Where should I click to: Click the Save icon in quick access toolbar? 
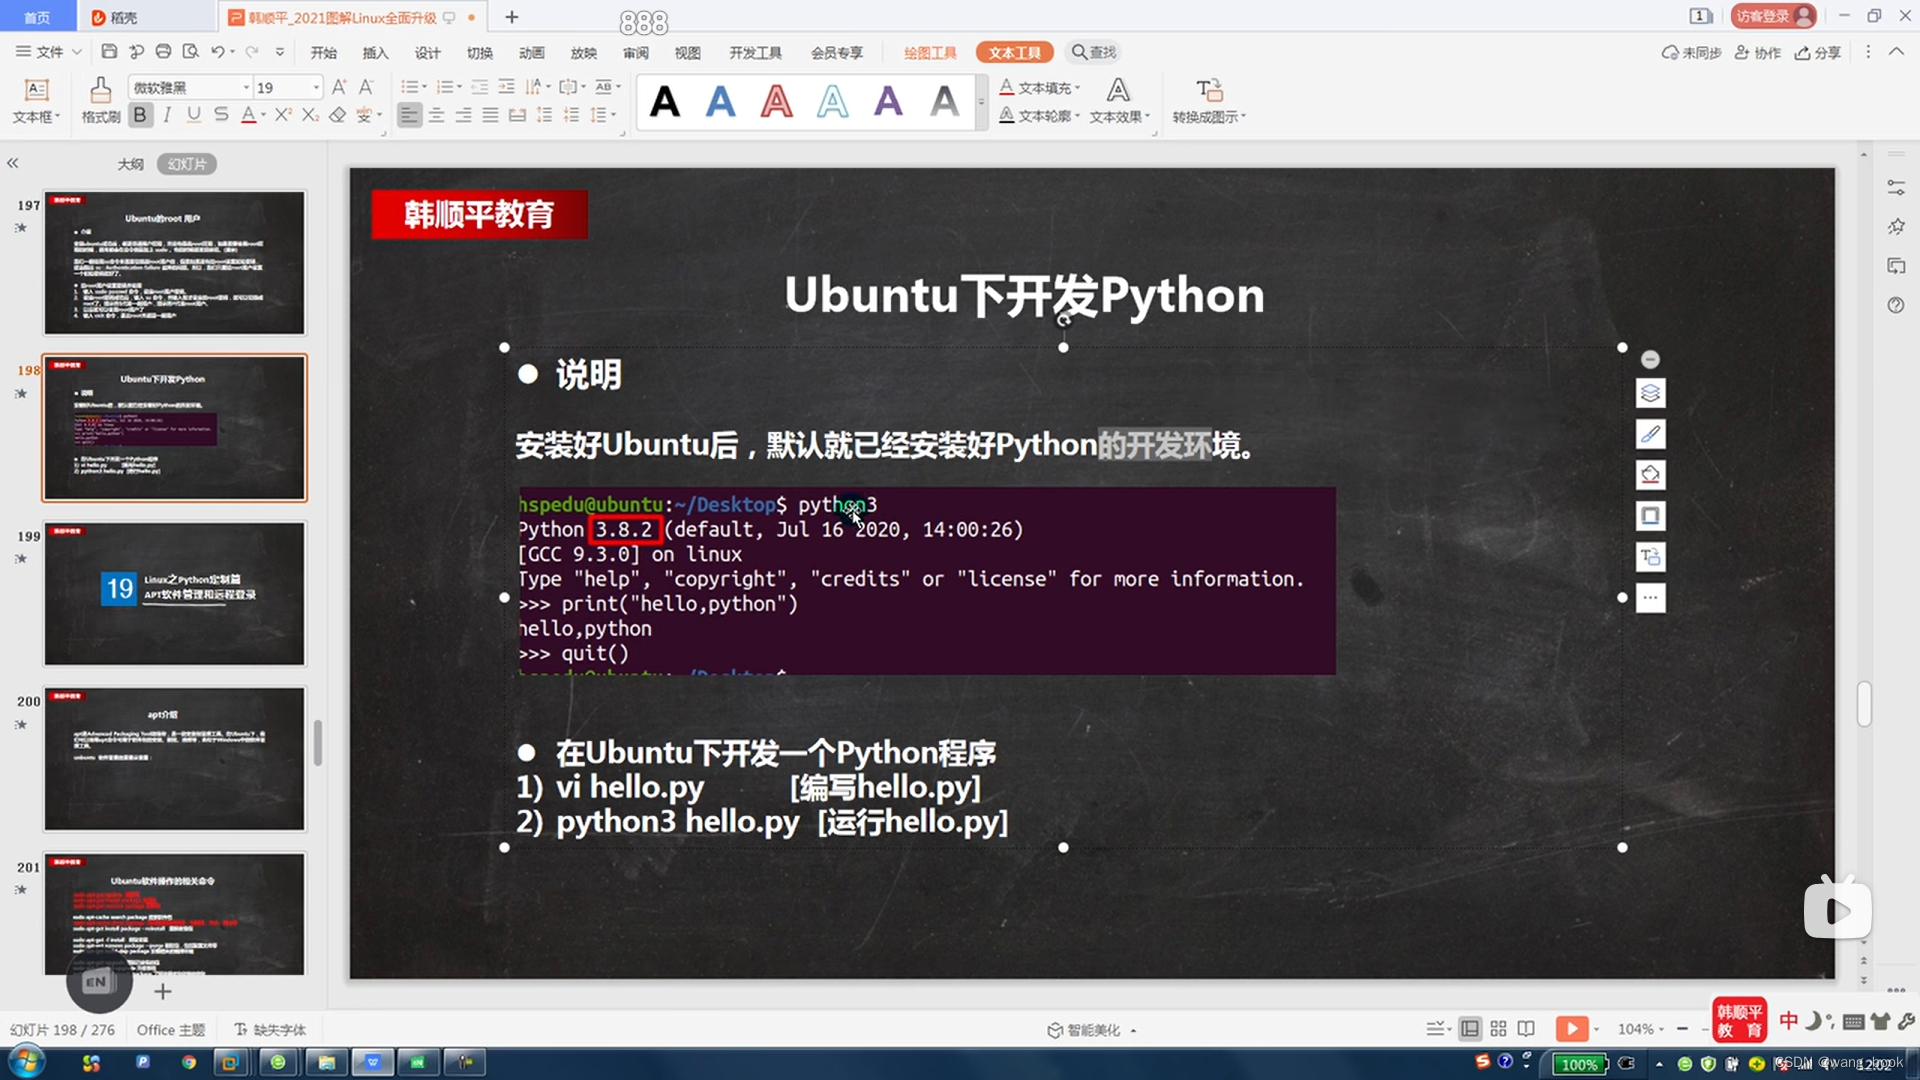110,51
